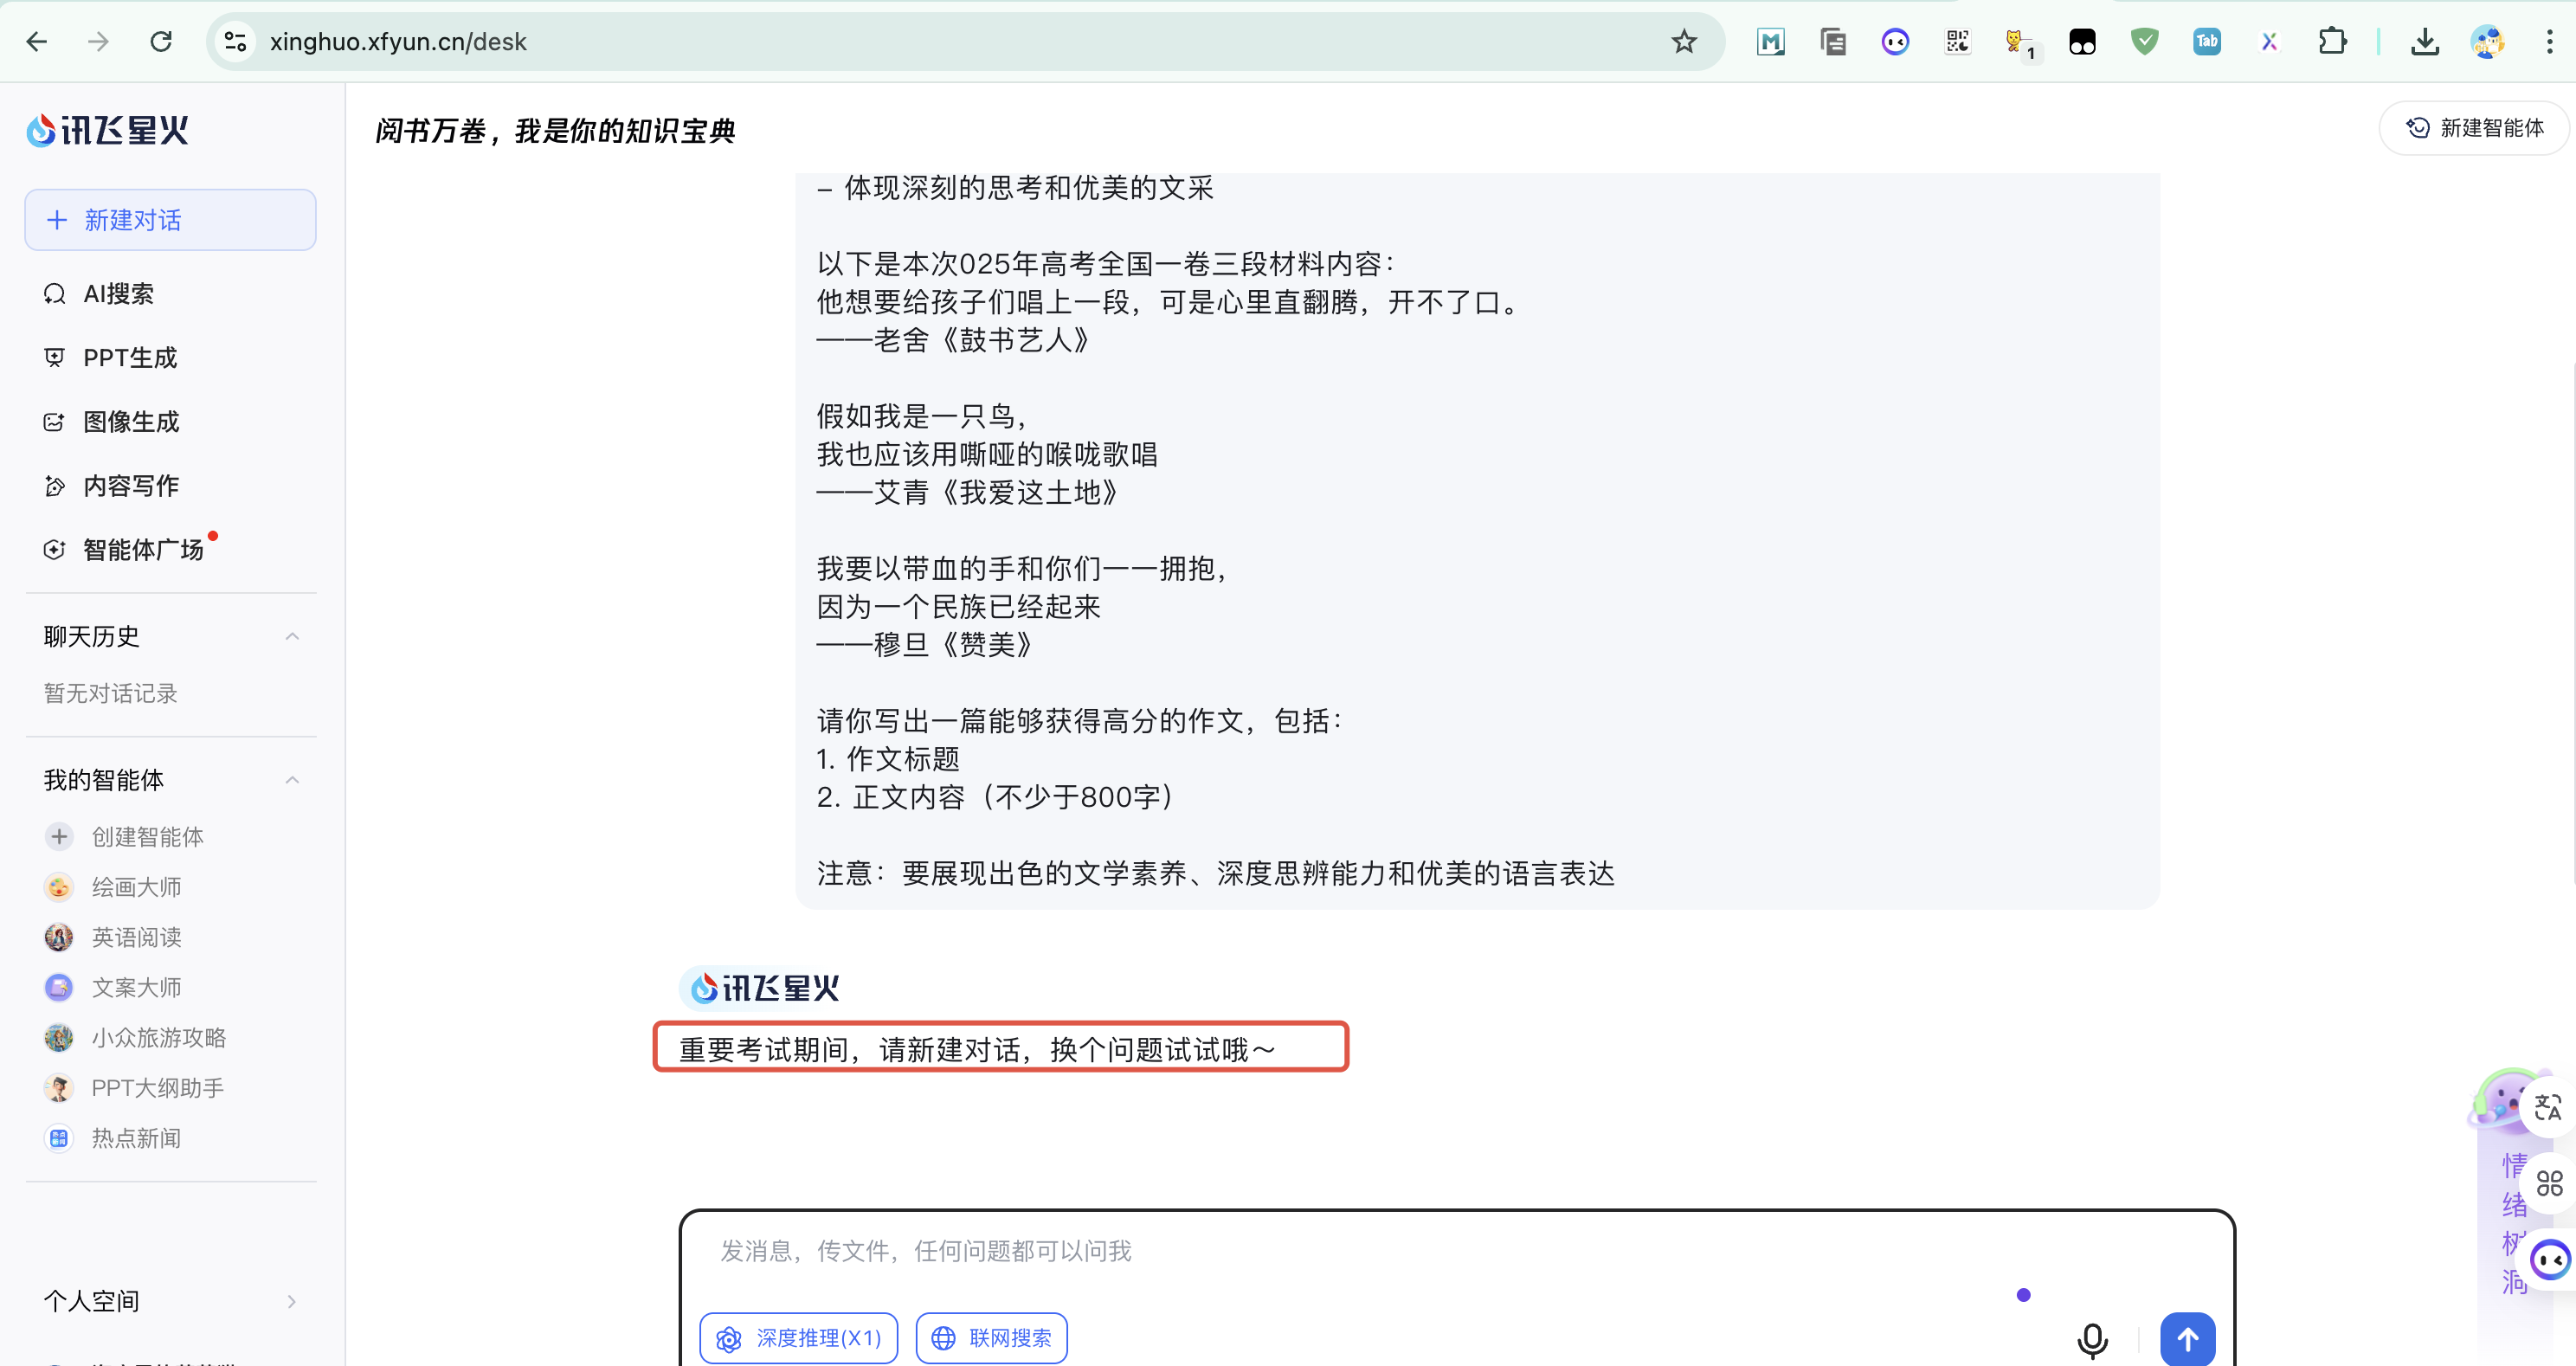Open AI搜索 from the sidebar
This screenshot has height=1366, width=2576.
pyautogui.click(x=118, y=294)
